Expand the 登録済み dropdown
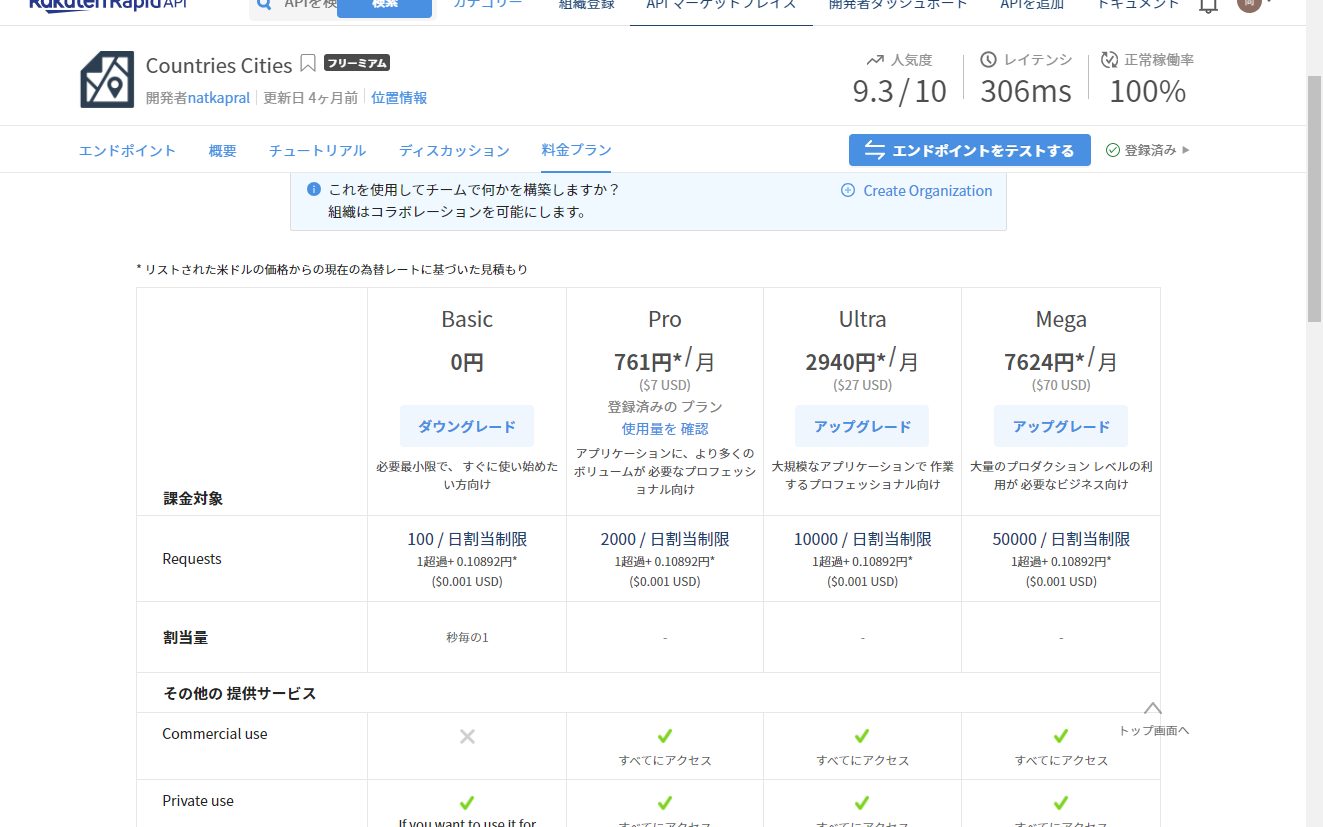 point(1186,150)
